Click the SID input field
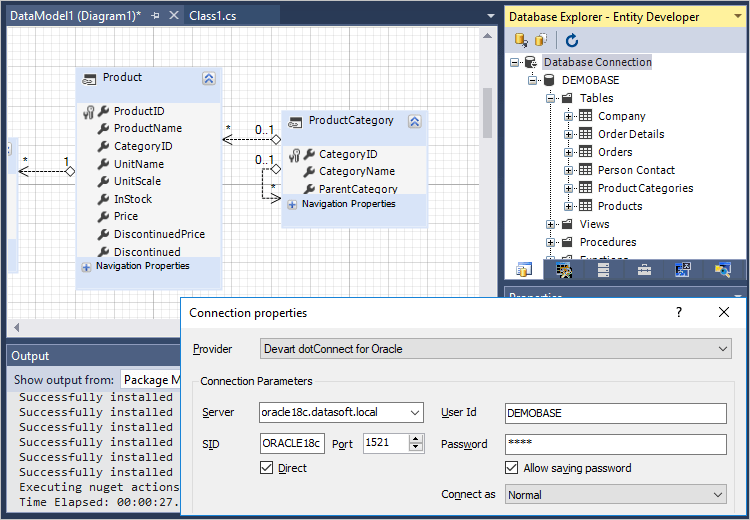750x520 pixels. [292, 443]
